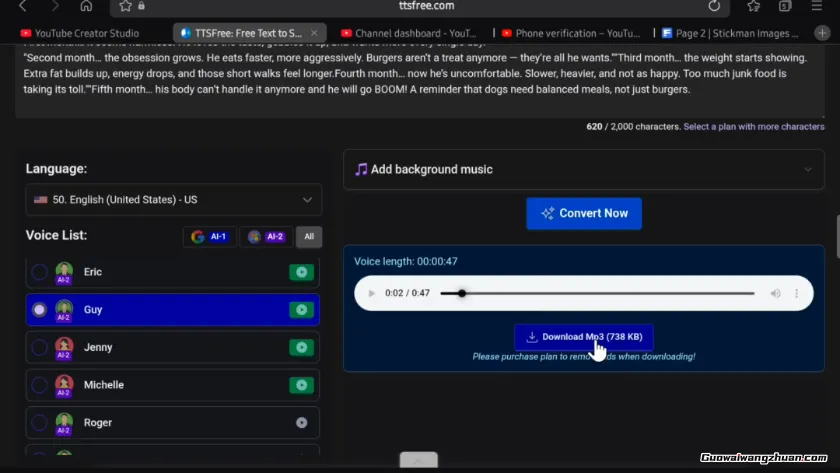
Task: Select the Michelle voice radio button
Action: [x=39, y=385]
